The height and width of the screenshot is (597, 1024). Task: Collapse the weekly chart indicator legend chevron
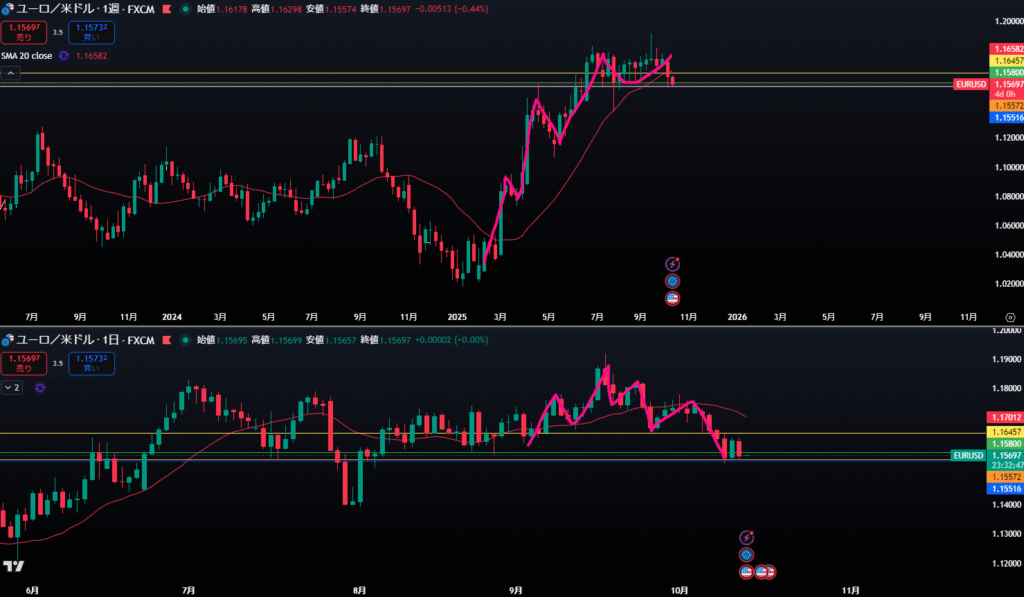[11, 73]
